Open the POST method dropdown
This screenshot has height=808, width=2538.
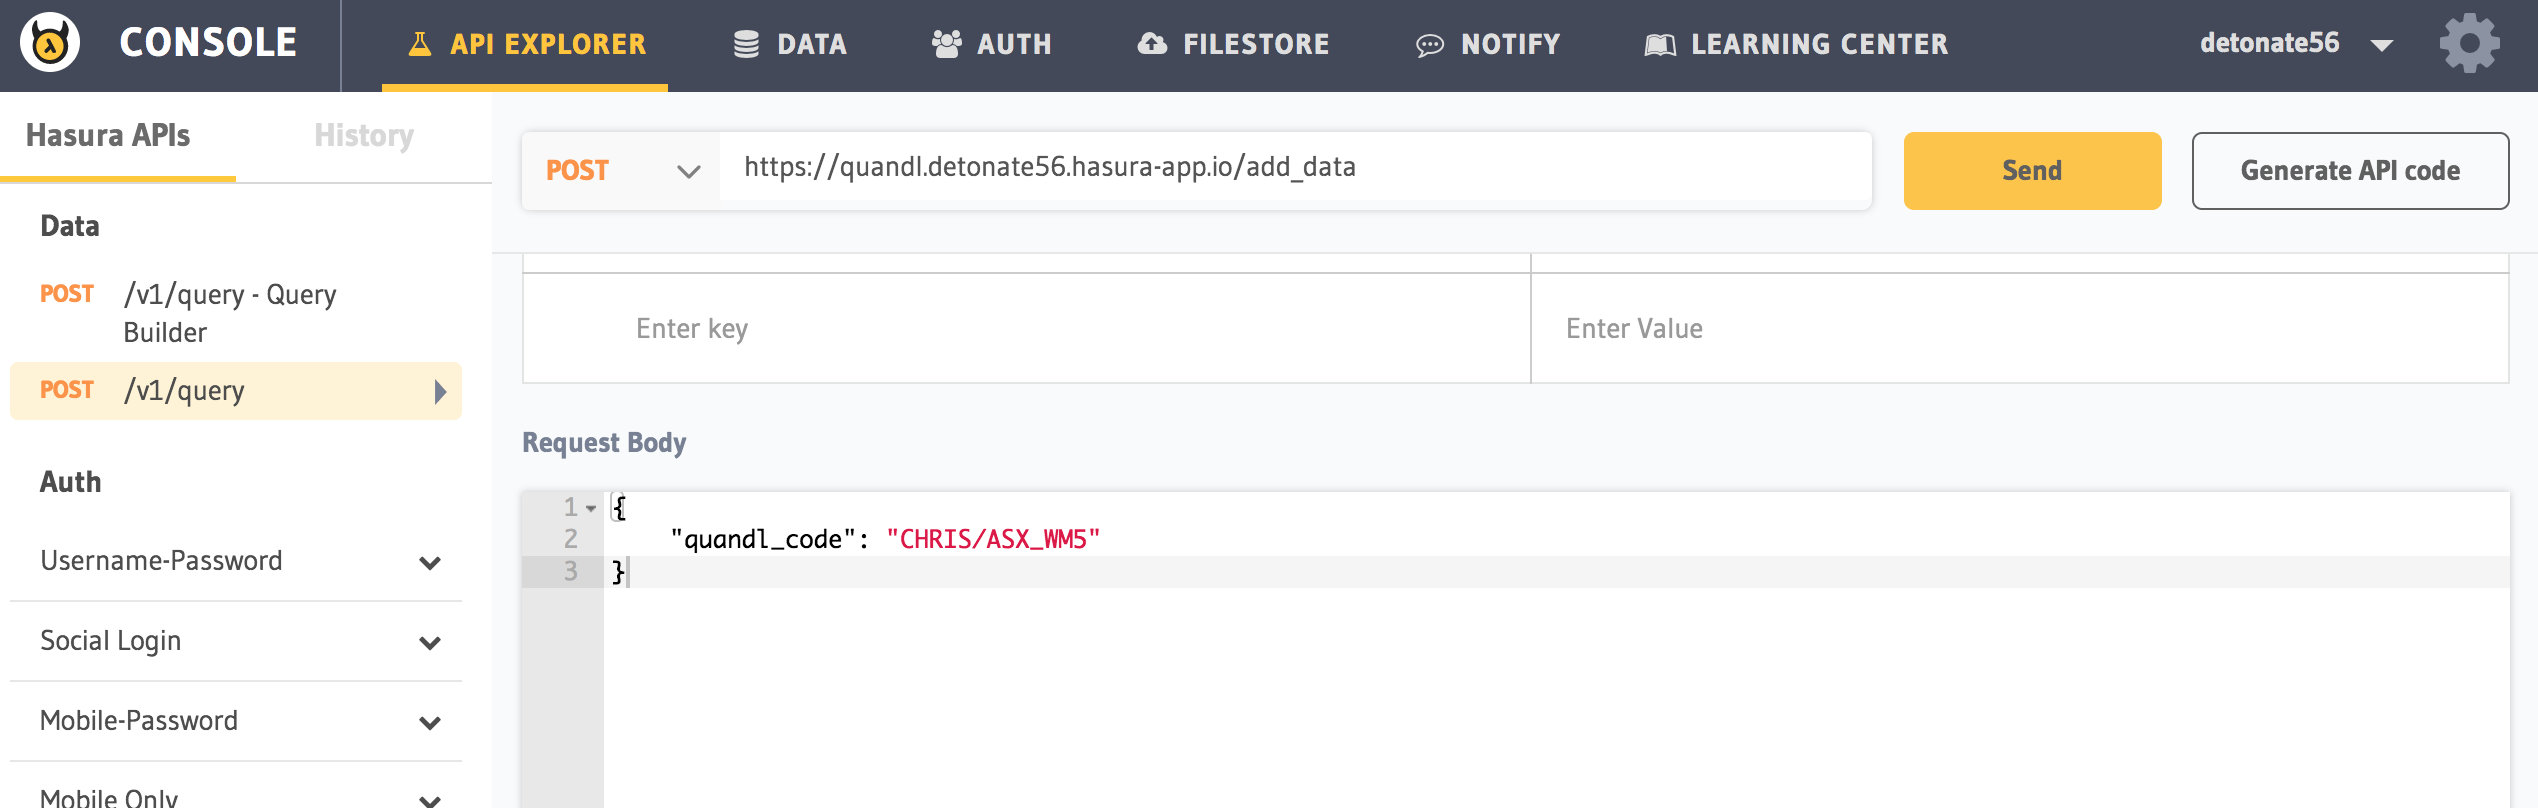pyautogui.click(x=621, y=171)
